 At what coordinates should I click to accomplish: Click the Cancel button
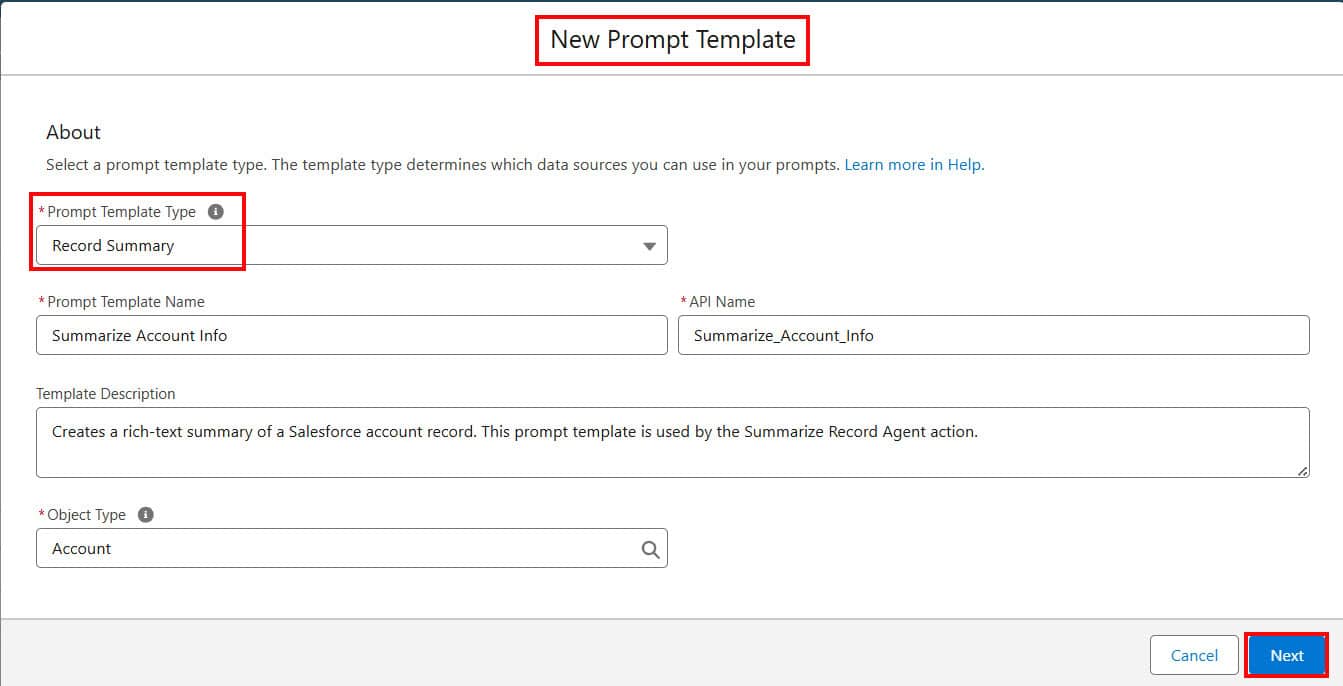tap(1194, 655)
